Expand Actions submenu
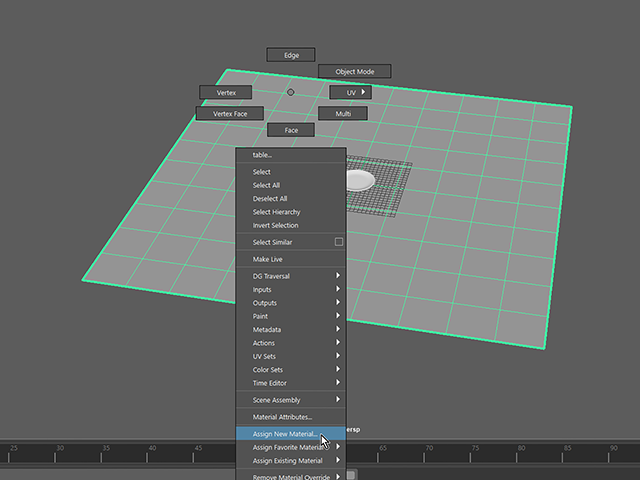Viewport: 640px width, 480px height. pos(291,343)
